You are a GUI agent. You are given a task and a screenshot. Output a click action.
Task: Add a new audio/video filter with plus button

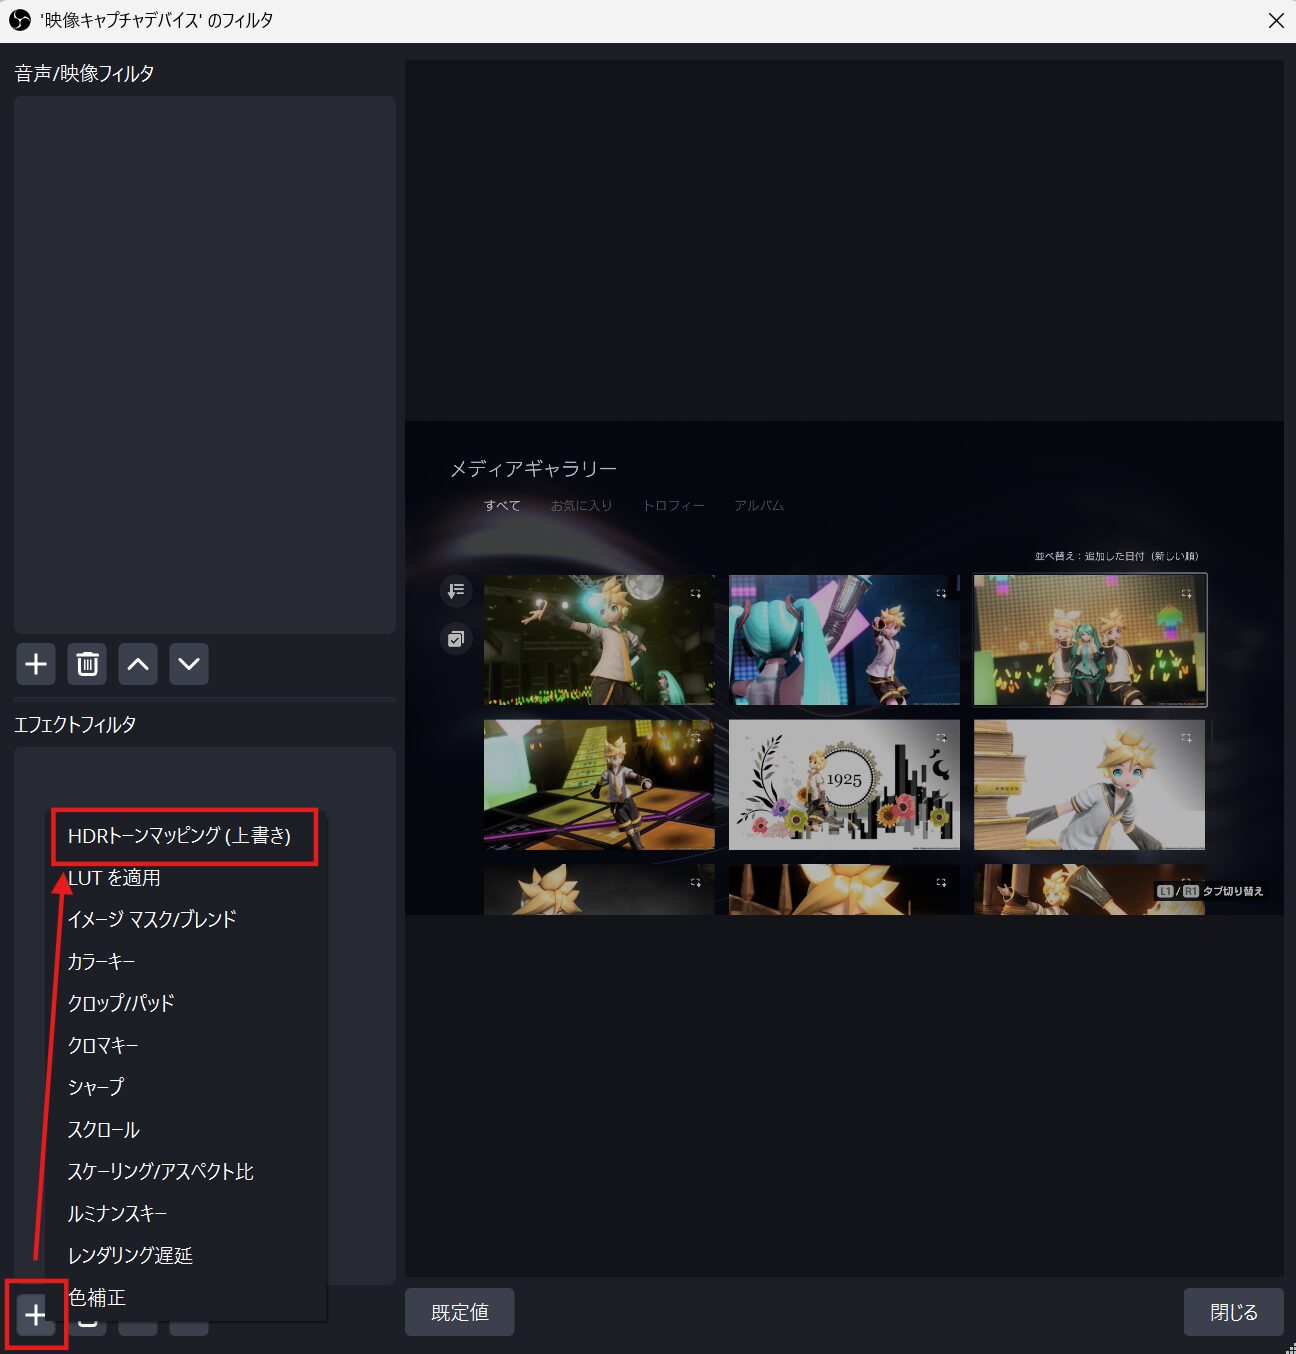pos(36,664)
